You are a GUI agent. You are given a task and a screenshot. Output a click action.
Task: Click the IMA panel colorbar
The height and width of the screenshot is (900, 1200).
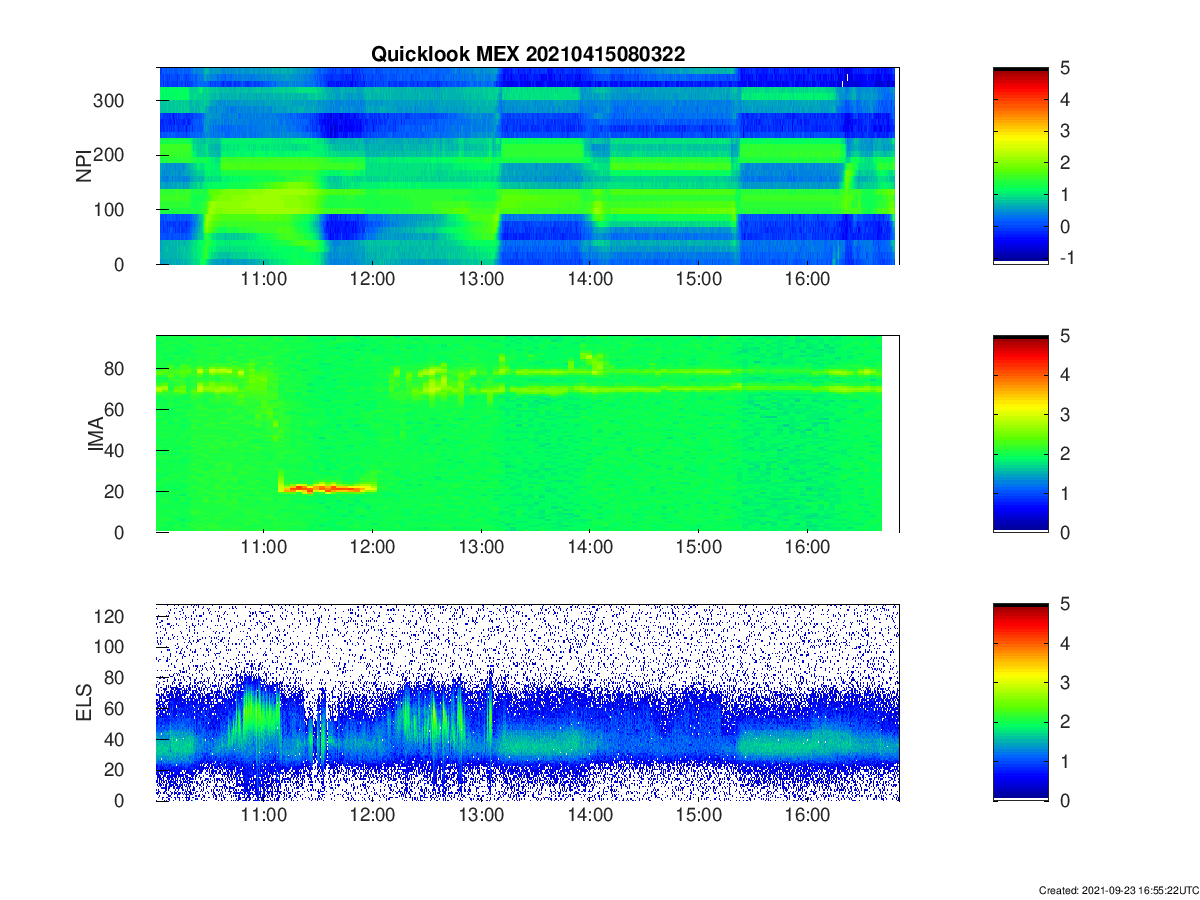(1020, 433)
